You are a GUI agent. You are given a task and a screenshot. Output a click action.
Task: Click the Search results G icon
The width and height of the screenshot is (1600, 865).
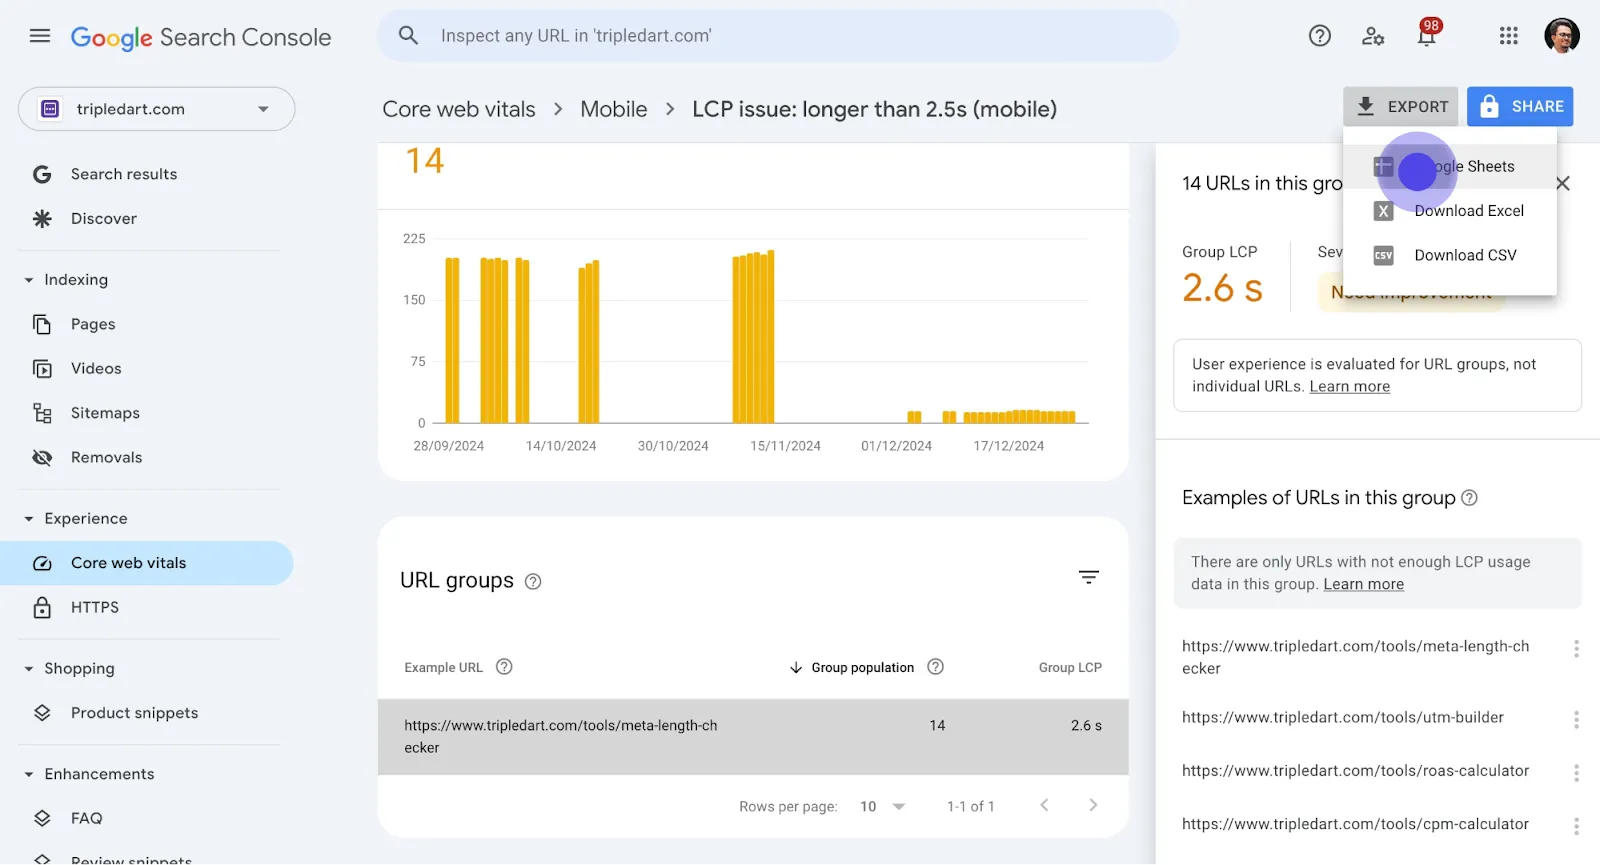pyautogui.click(x=42, y=174)
